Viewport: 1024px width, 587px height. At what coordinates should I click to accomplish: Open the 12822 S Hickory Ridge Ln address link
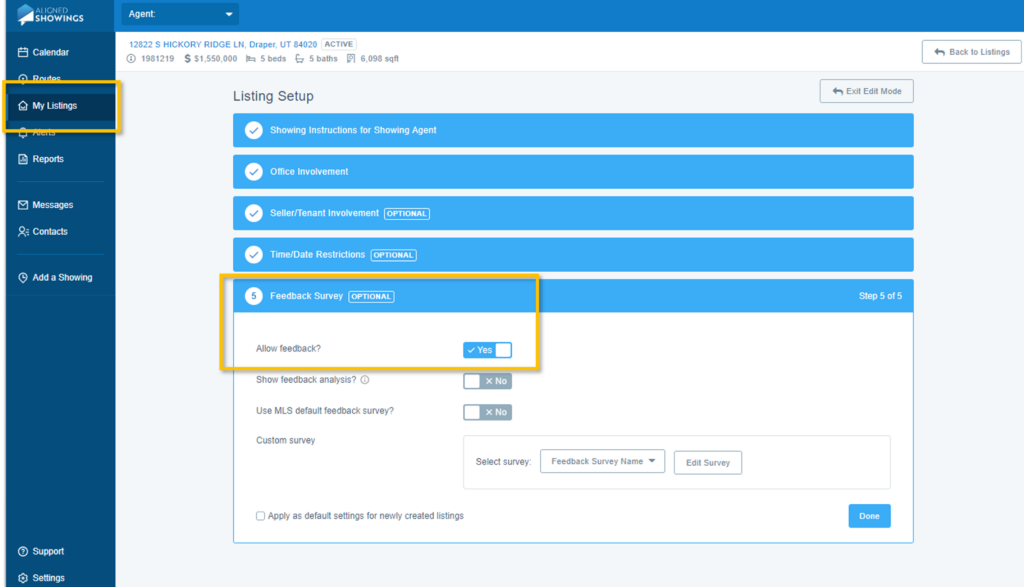[223, 44]
